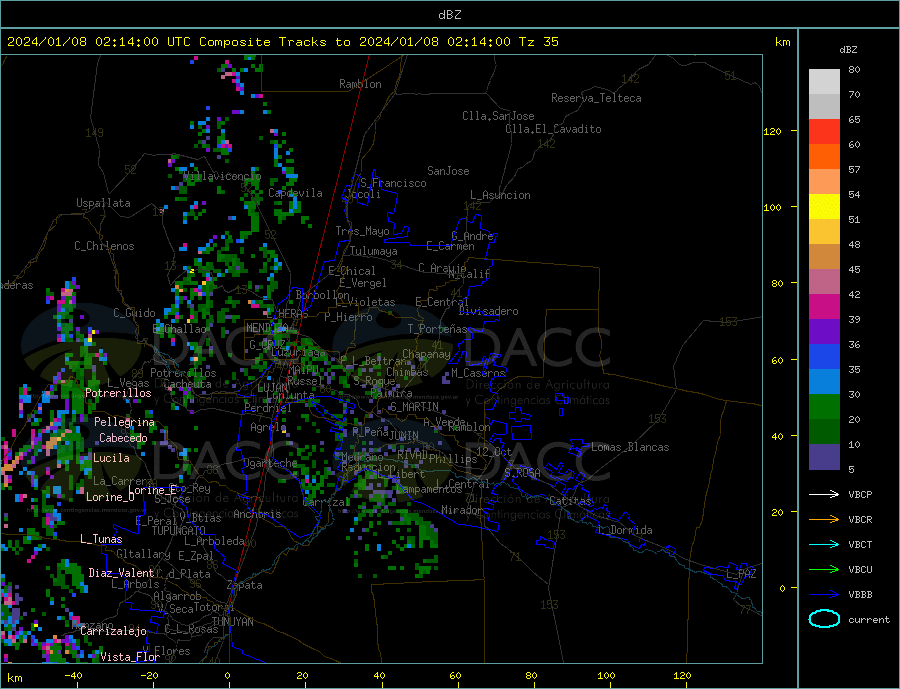
Task: Click the Cabecedo label
Action: 123,438
